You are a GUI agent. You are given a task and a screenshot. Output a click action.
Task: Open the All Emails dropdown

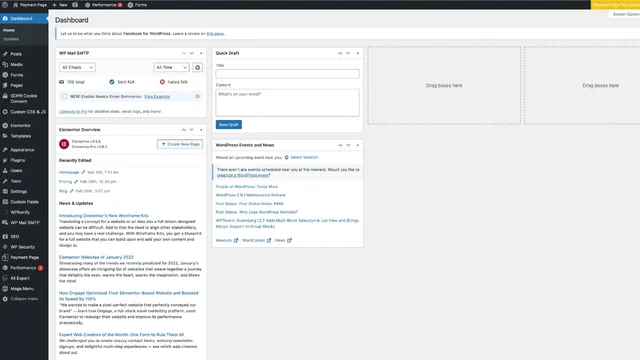[77, 67]
